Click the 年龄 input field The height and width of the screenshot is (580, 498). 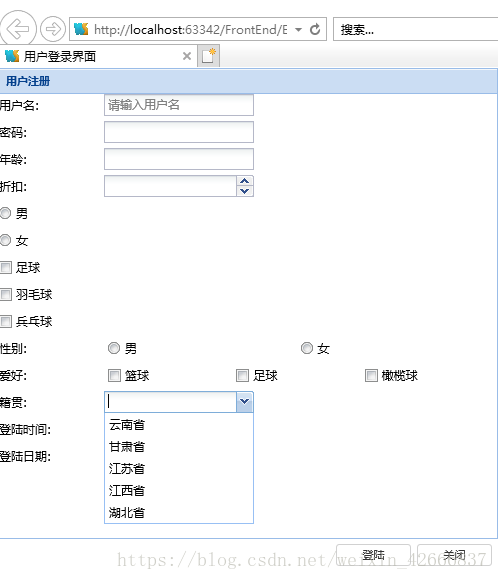(x=179, y=159)
